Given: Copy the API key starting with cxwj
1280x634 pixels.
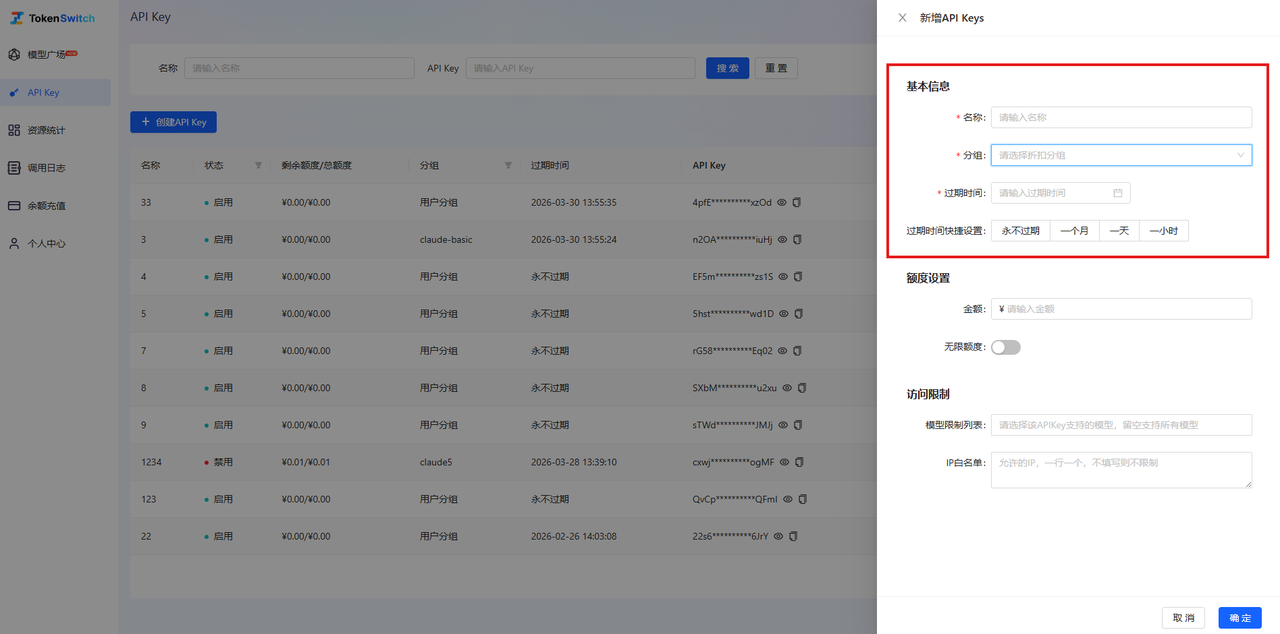Looking at the screenshot, I should click(799, 462).
